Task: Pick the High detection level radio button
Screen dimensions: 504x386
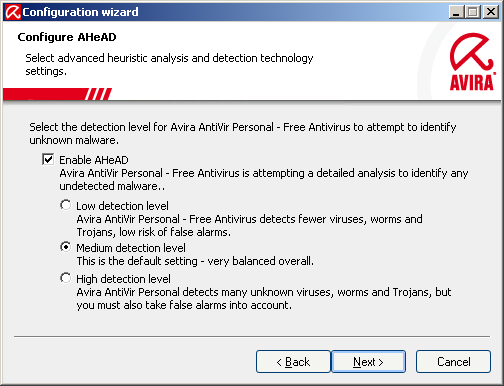Action: [x=66, y=278]
